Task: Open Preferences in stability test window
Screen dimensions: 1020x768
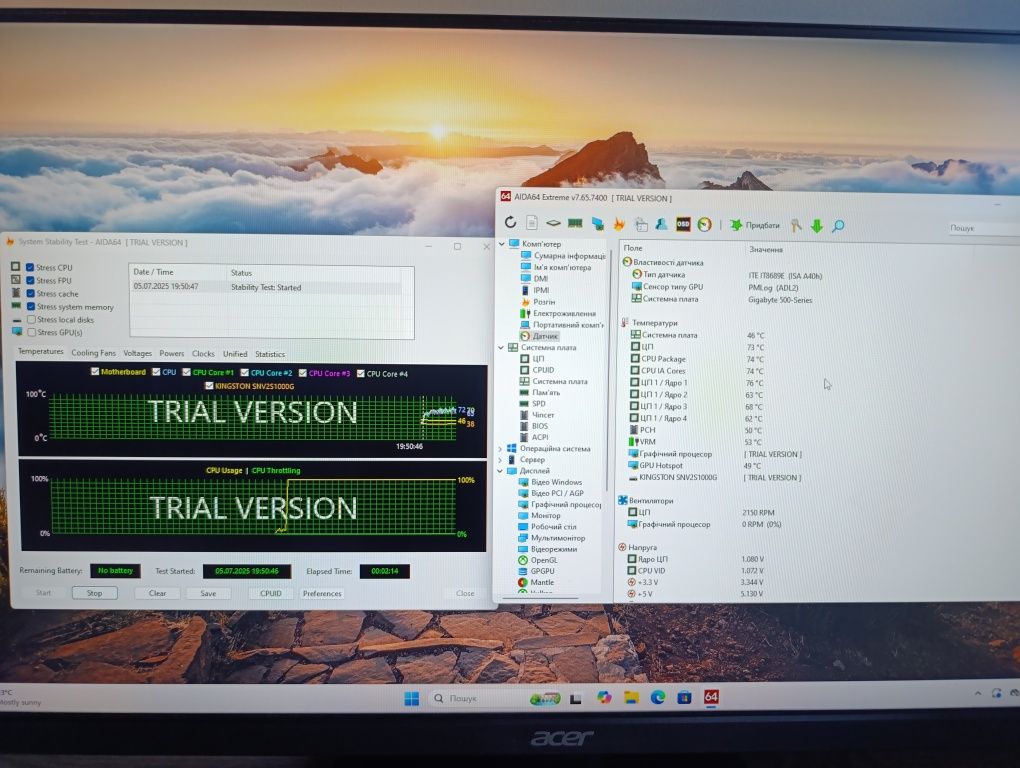Action: pos(322,594)
